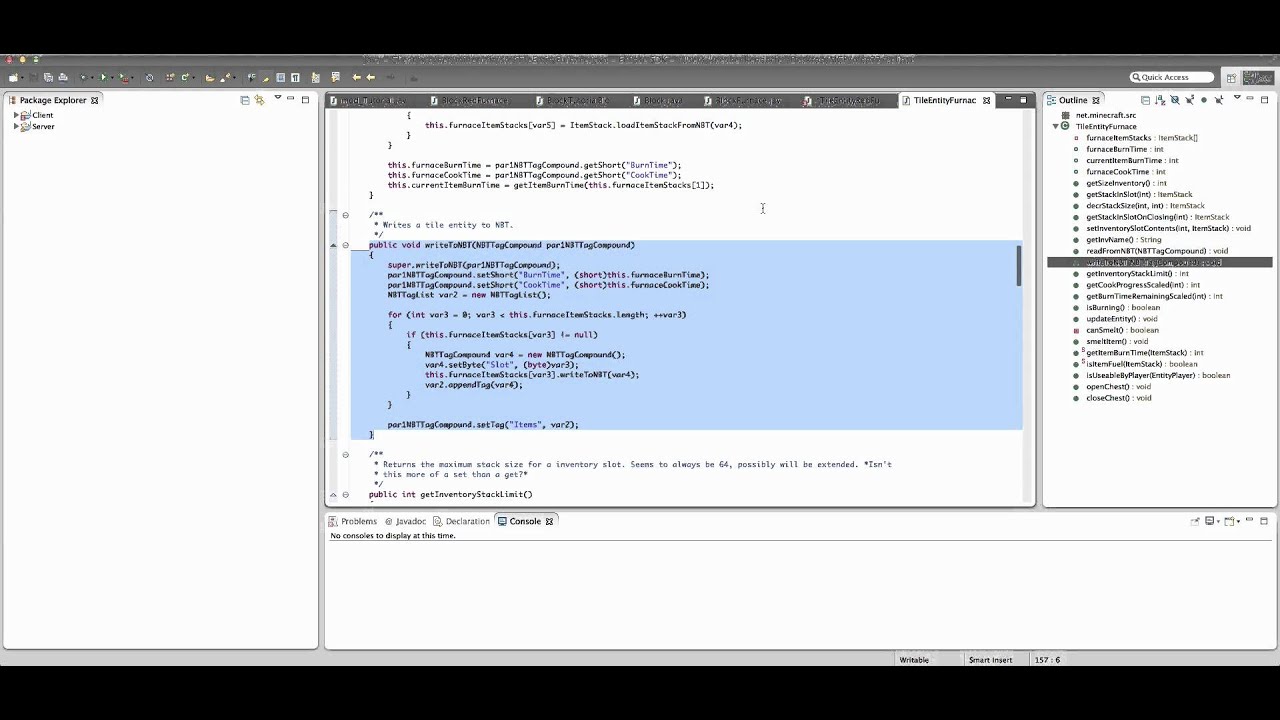Click the Print toolbar icon
The width and height of the screenshot is (1280, 720).
tap(62, 78)
